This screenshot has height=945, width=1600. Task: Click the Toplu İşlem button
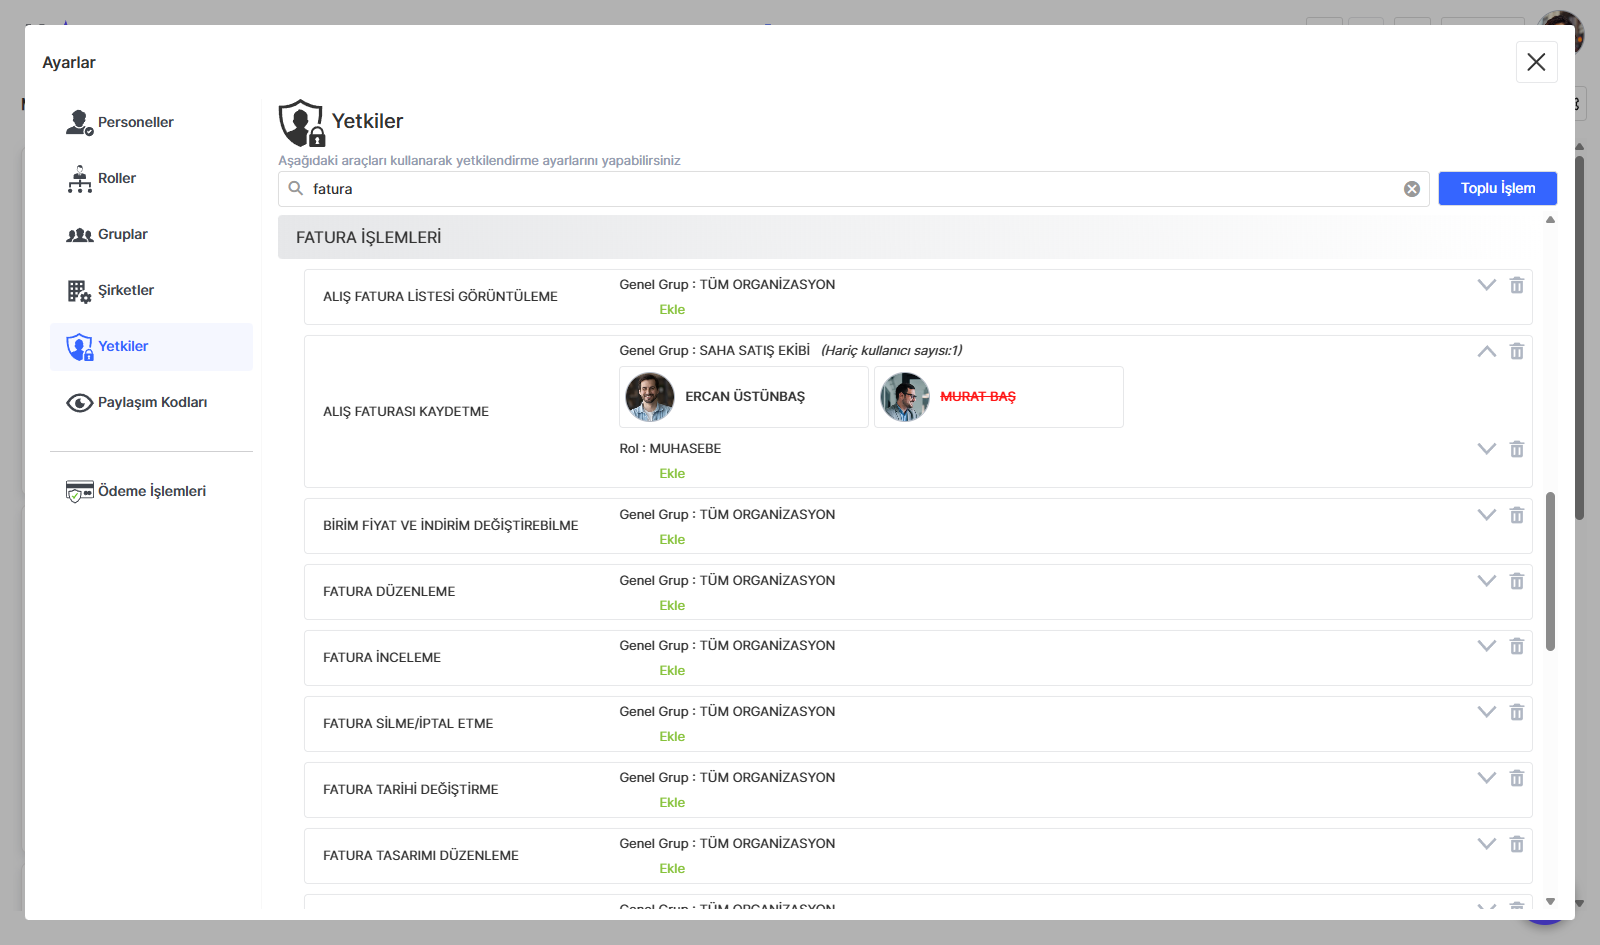1497,188
